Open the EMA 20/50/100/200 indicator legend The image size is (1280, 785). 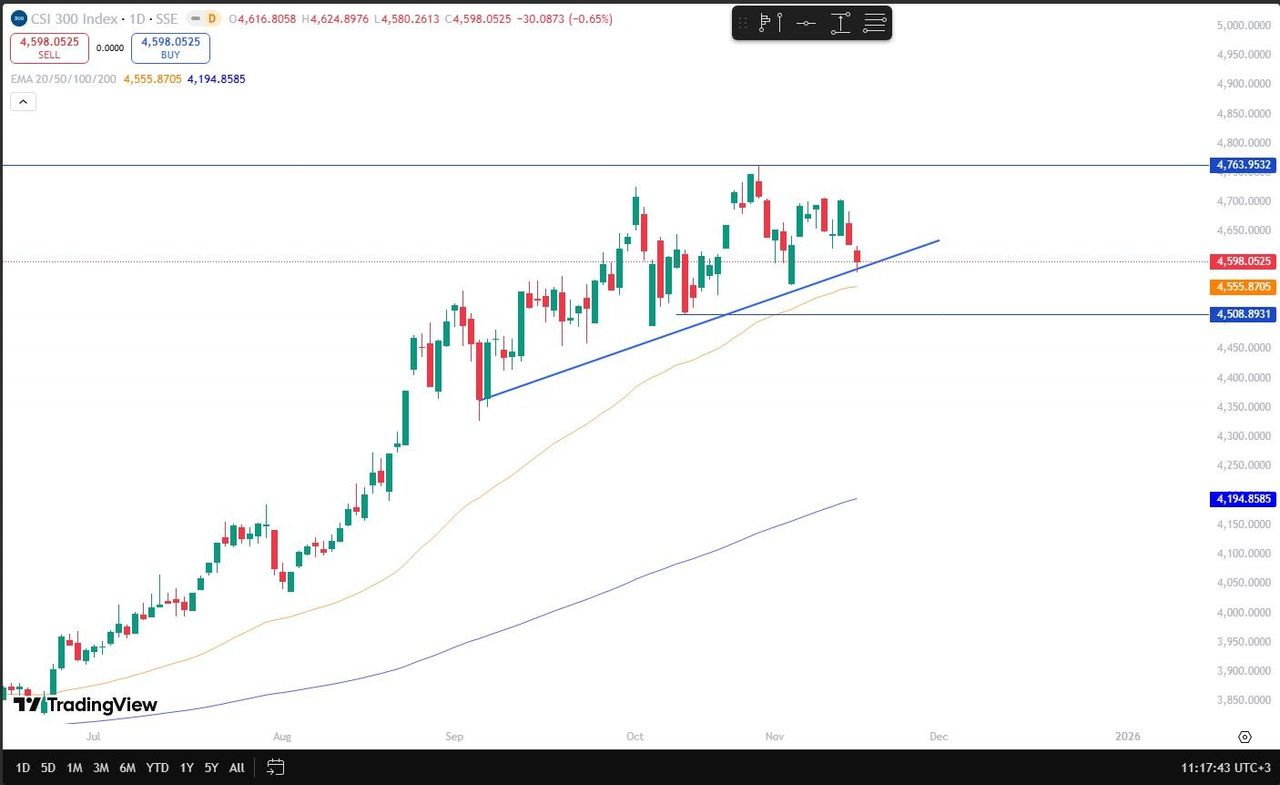pyautogui.click(x=63, y=78)
